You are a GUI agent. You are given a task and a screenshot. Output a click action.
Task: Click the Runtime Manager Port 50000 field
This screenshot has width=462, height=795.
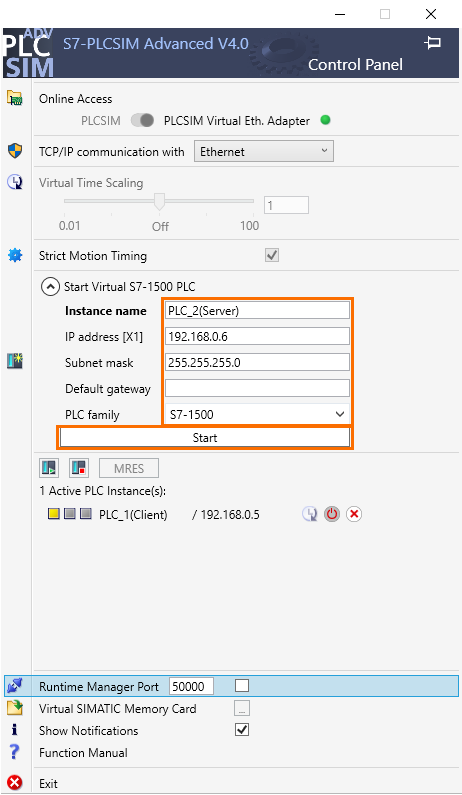(x=191, y=686)
